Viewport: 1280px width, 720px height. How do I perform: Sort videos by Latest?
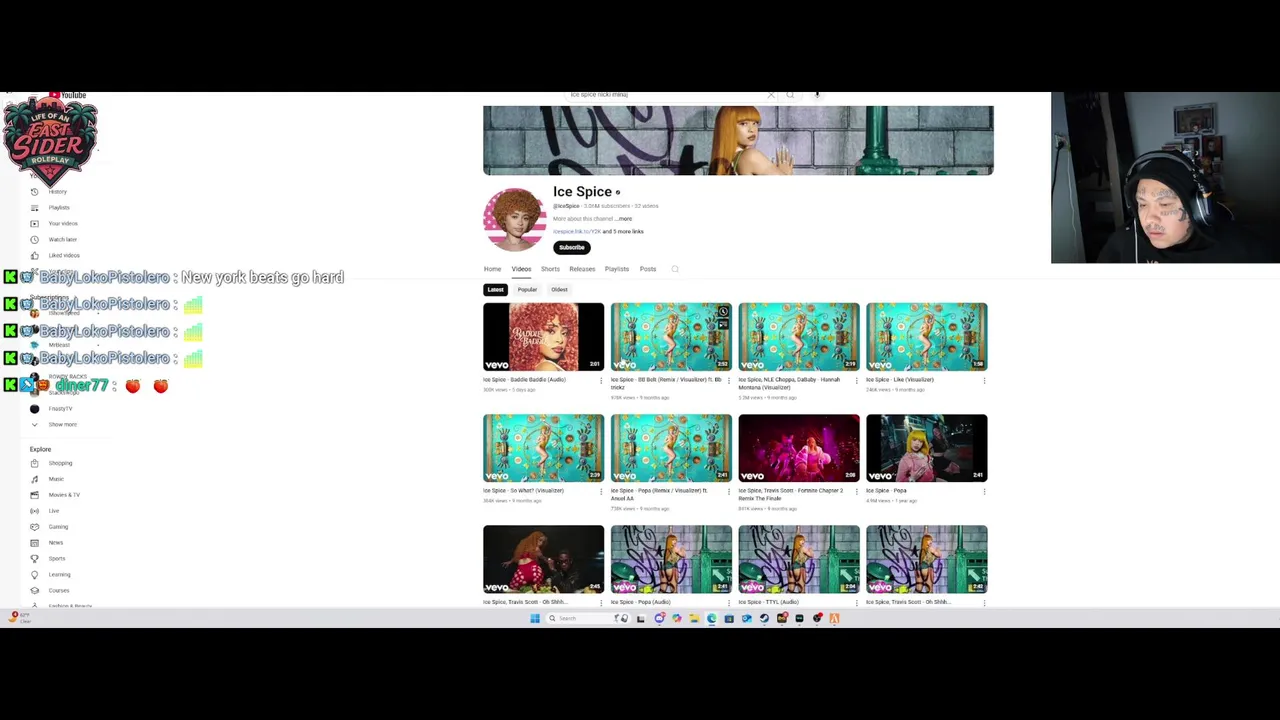(495, 290)
